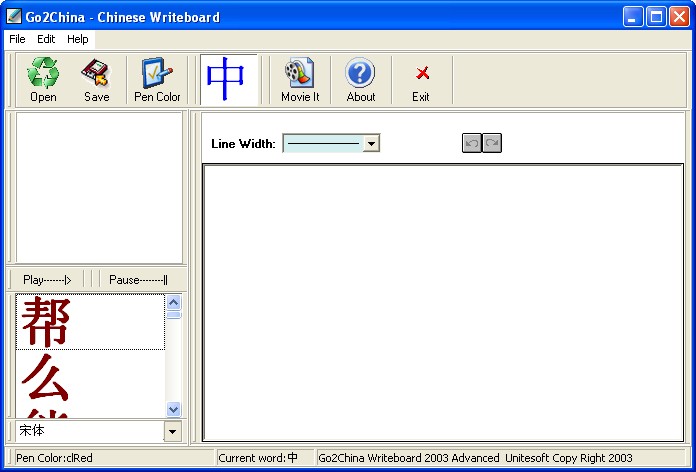Click the Open recycle-arrows icon
This screenshot has width=696, height=472.
coord(43,73)
